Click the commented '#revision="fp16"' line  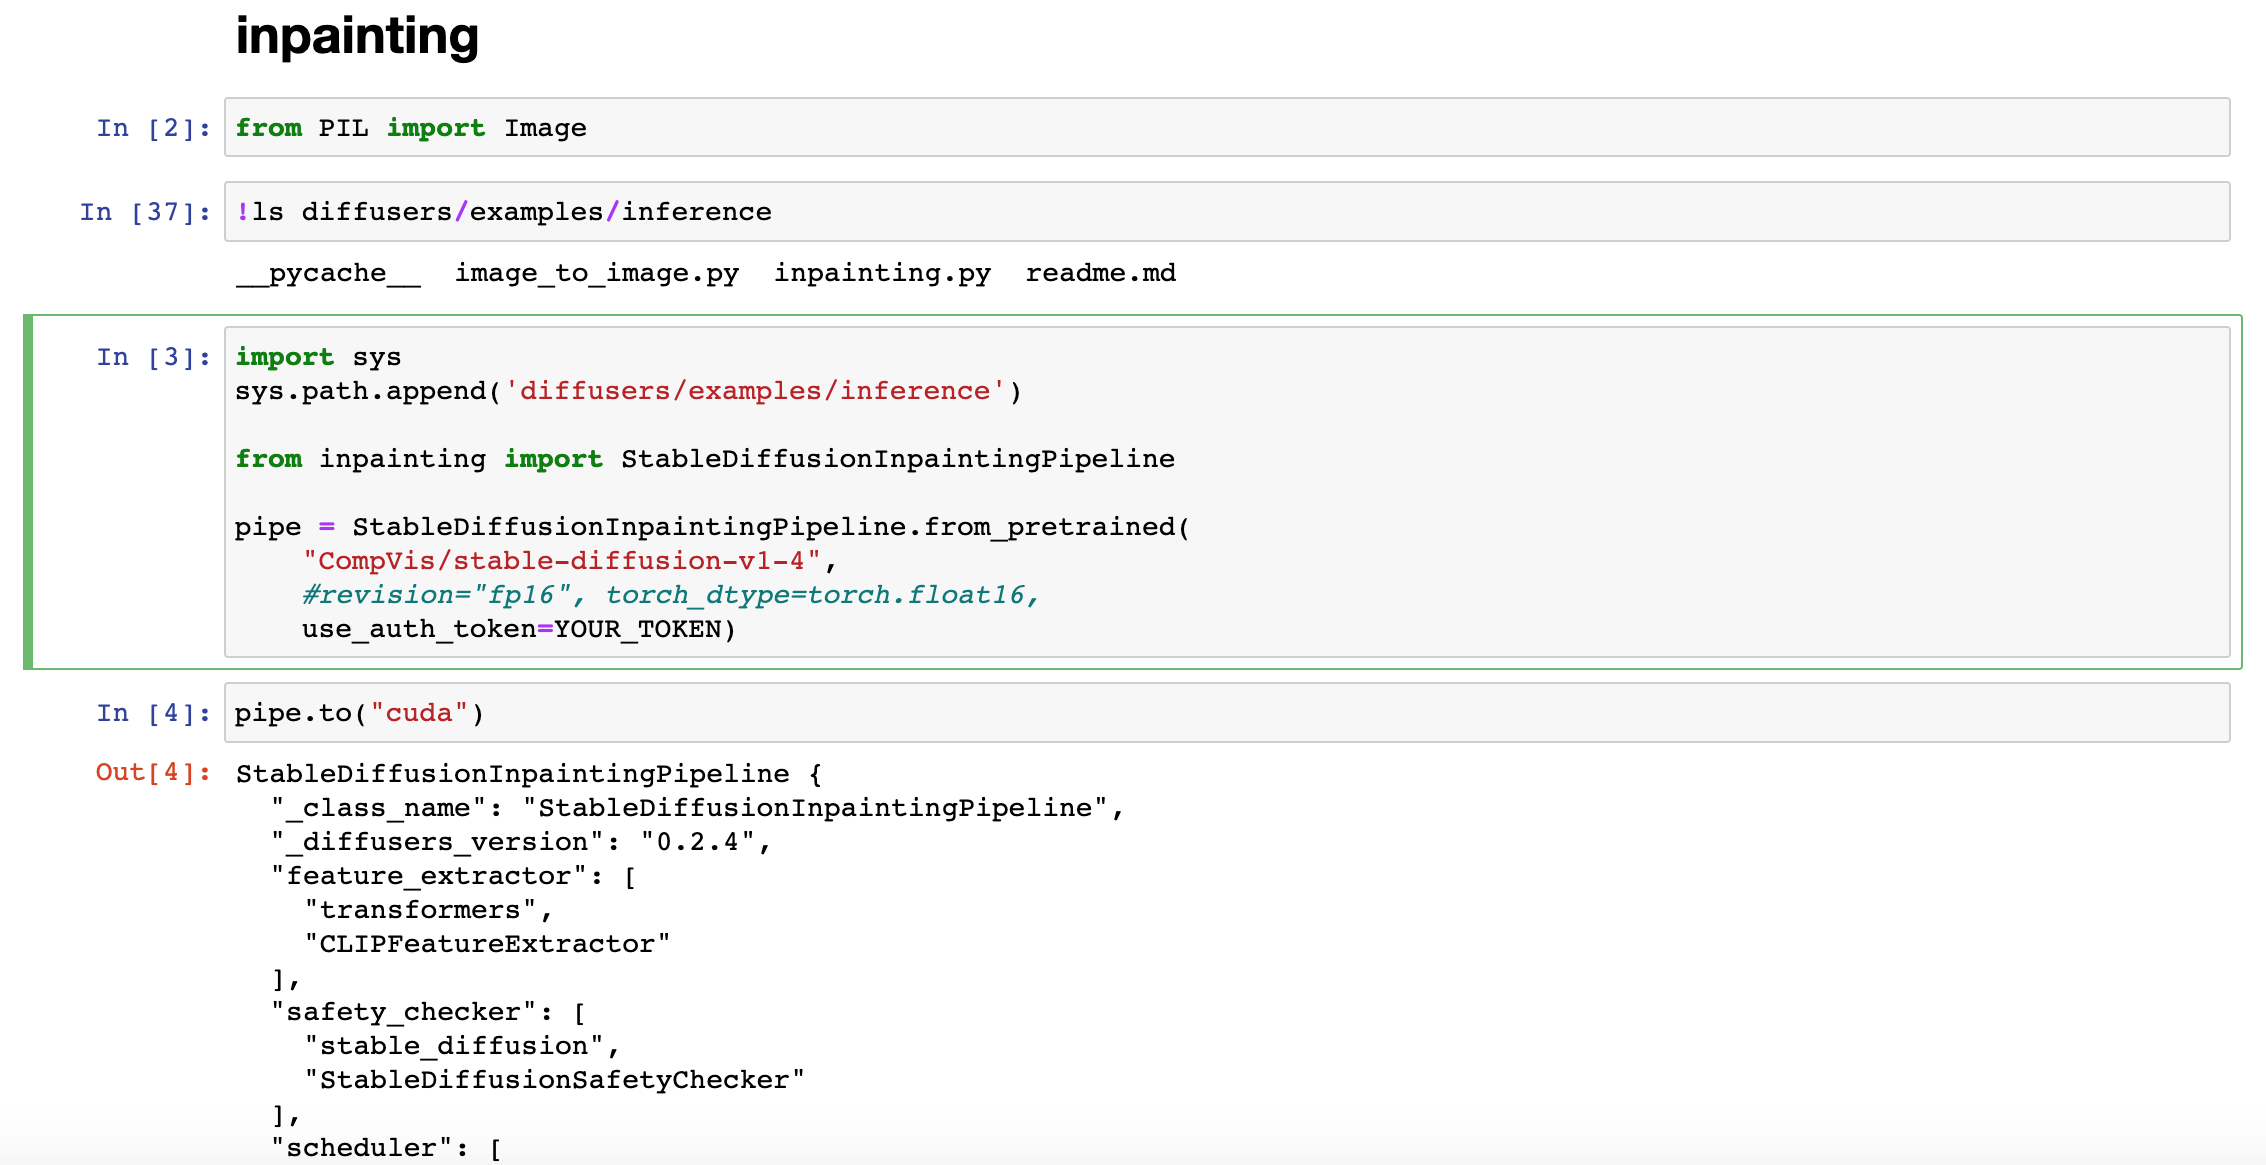point(671,595)
